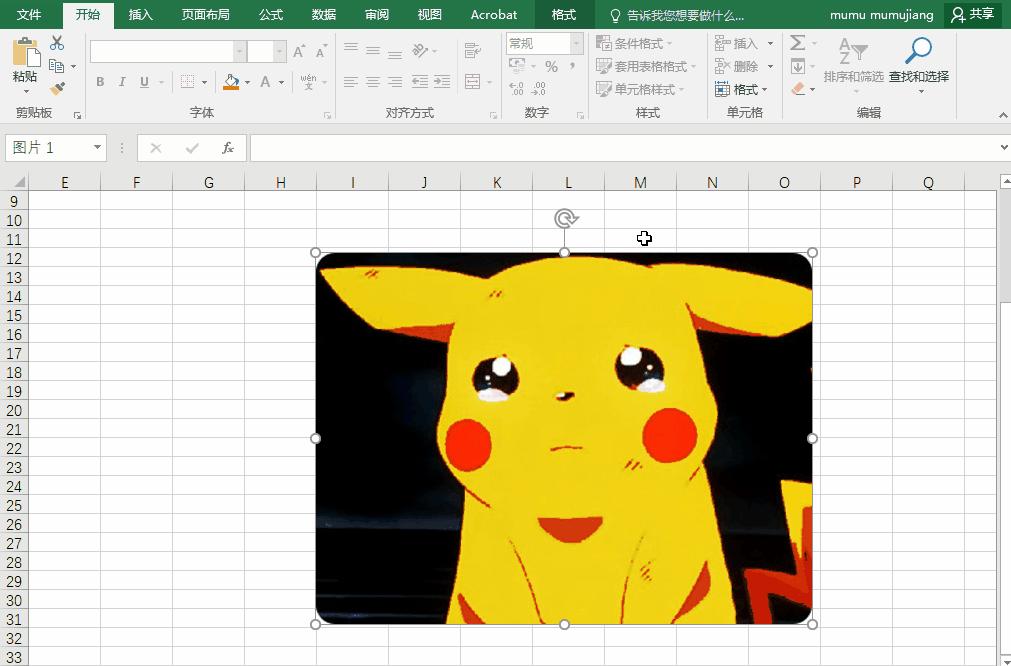Screen dimensions: 1011x666
Task: Expand the Name Box dropdown arrow
Action: (x=97, y=148)
